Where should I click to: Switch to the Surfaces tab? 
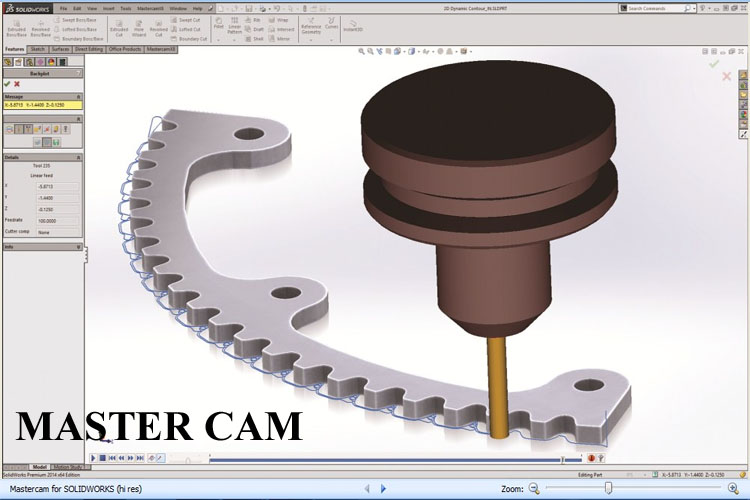61,49
